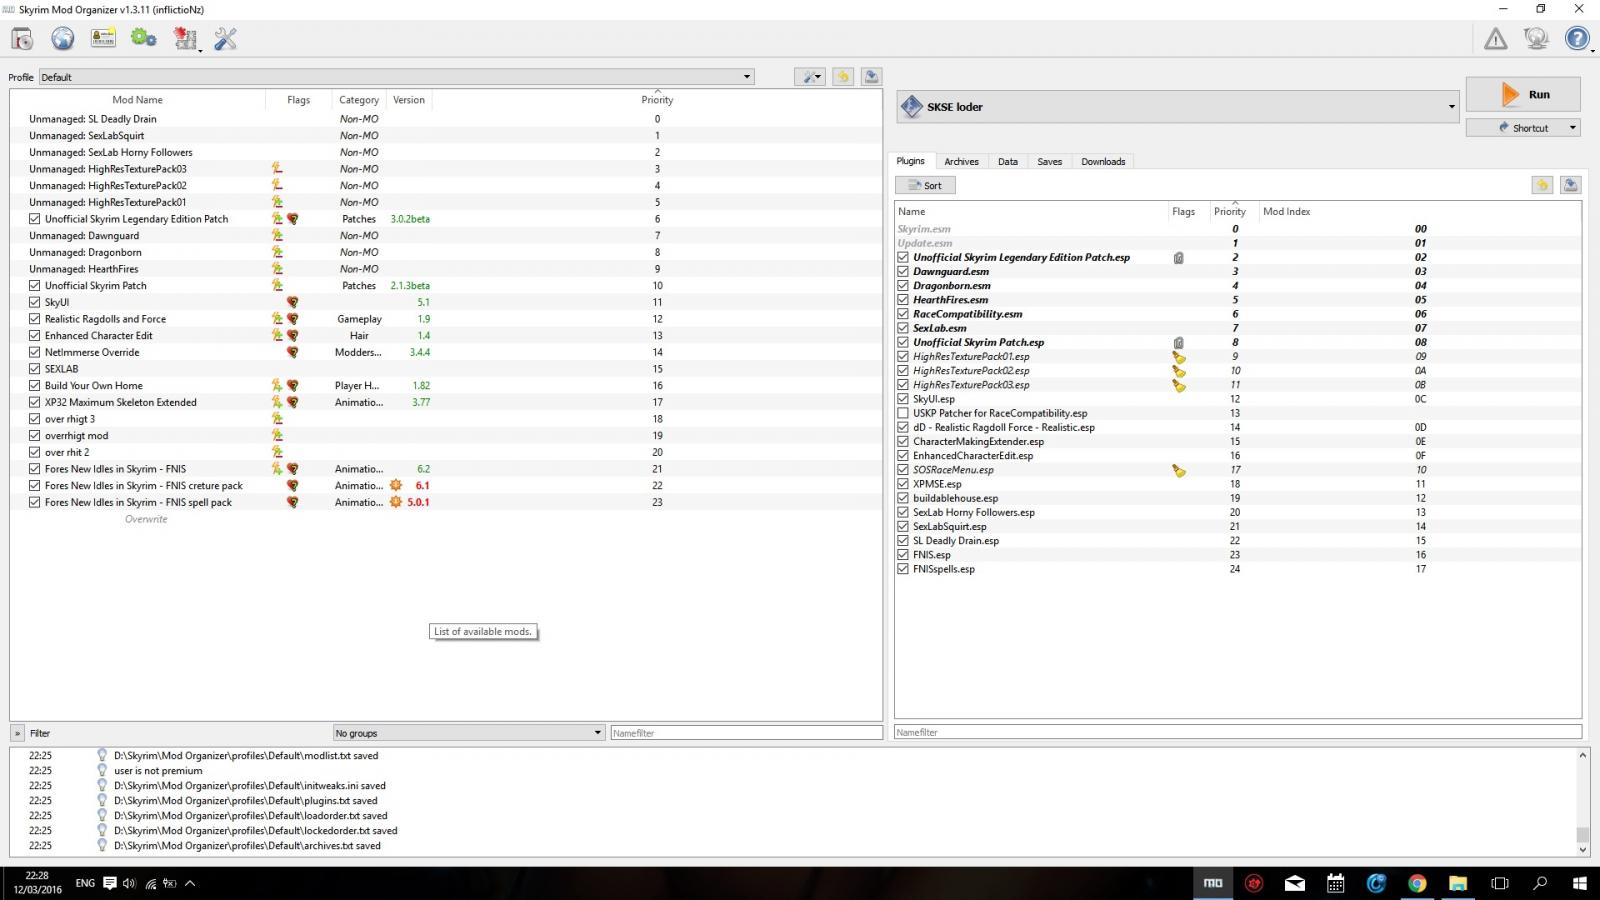Open the executables gears icon
This screenshot has width=1600, height=900.
(x=144, y=39)
